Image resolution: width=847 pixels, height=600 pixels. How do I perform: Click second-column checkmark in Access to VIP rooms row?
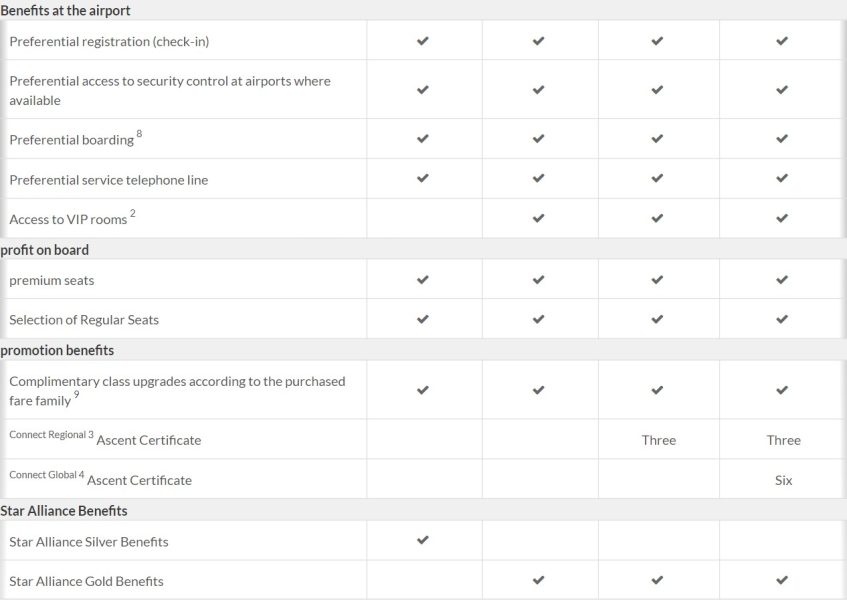[x=539, y=218]
